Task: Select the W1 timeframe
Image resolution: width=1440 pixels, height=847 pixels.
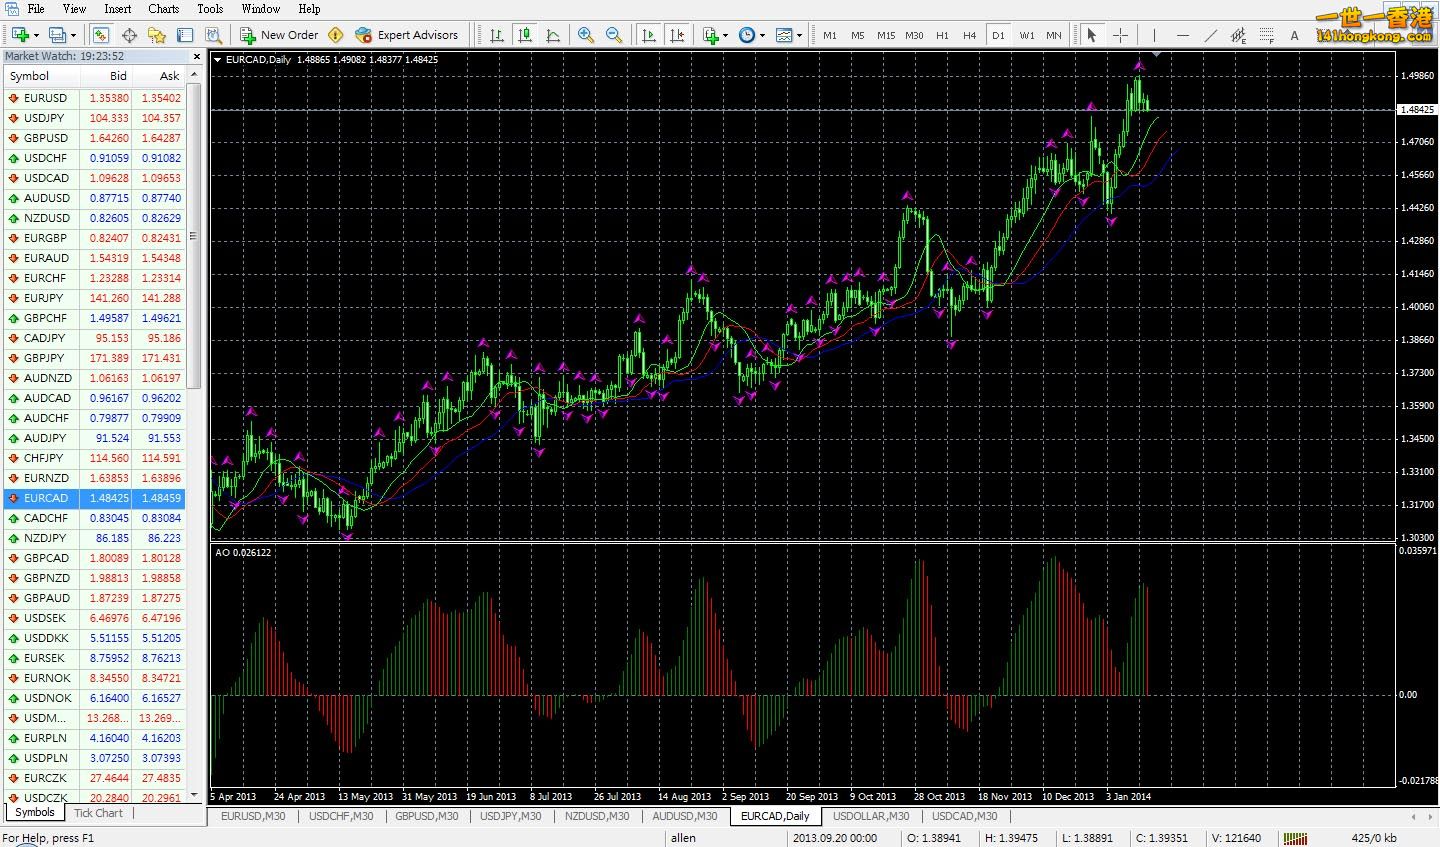Action: 1027,35
